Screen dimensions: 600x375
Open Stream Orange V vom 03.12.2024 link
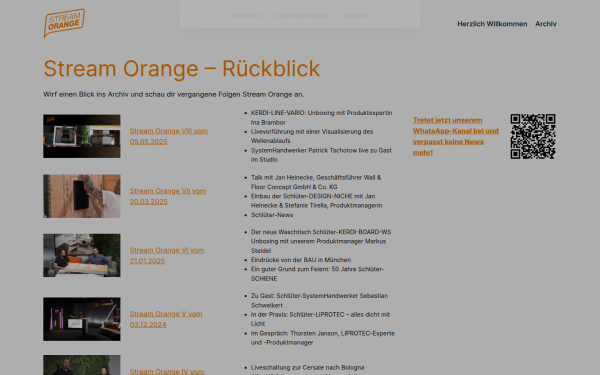[166, 319]
